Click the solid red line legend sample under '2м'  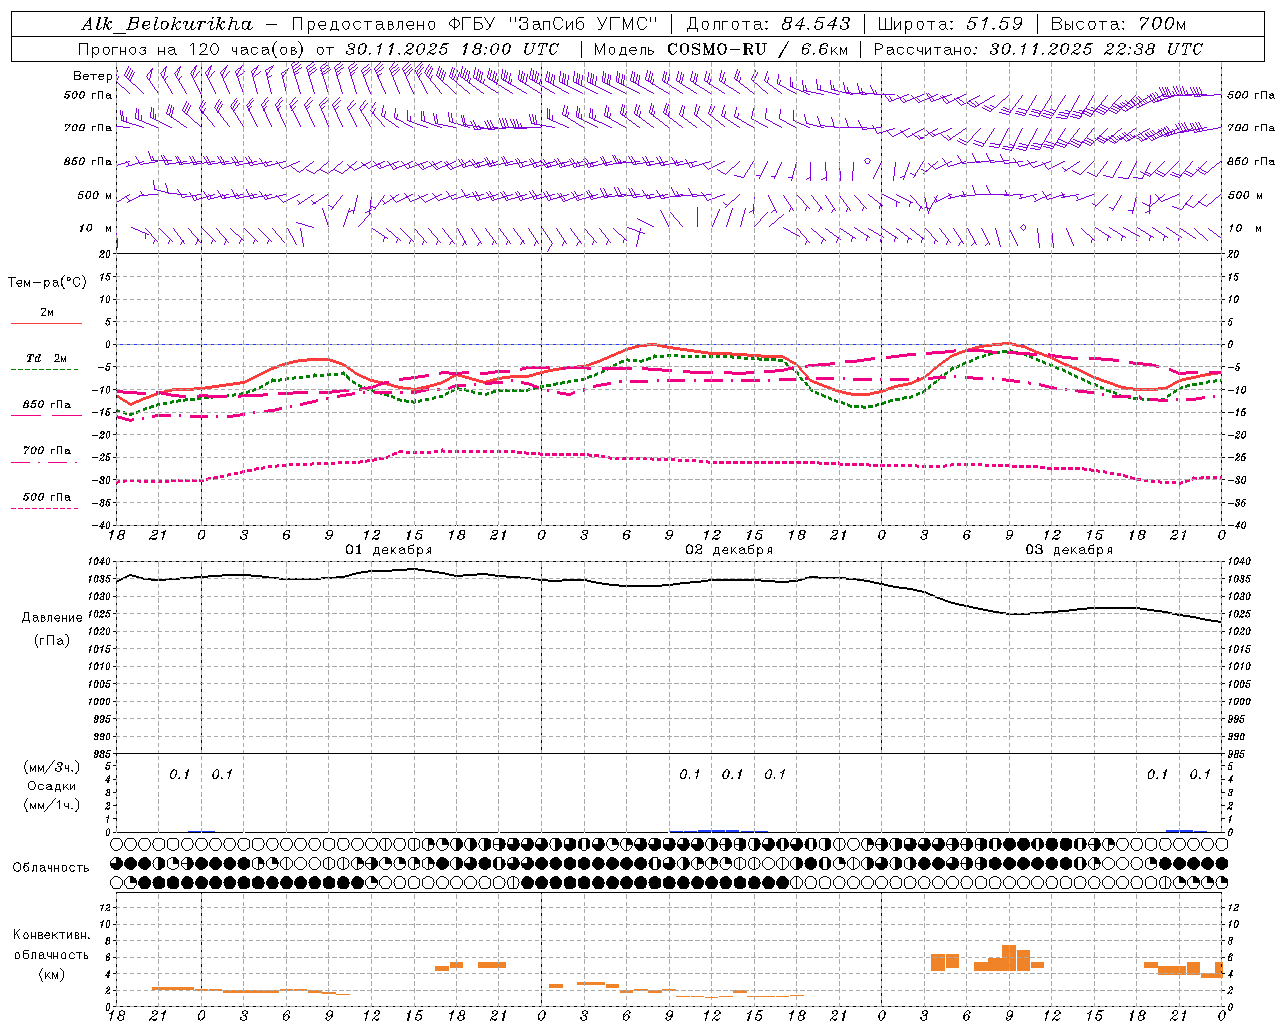(46, 323)
